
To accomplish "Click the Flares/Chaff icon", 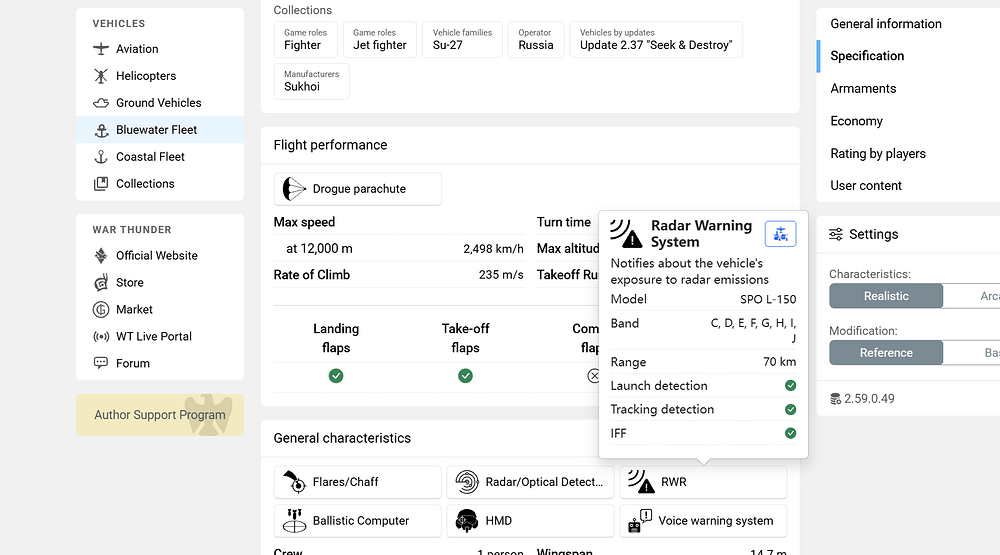I will click(295, 482).
